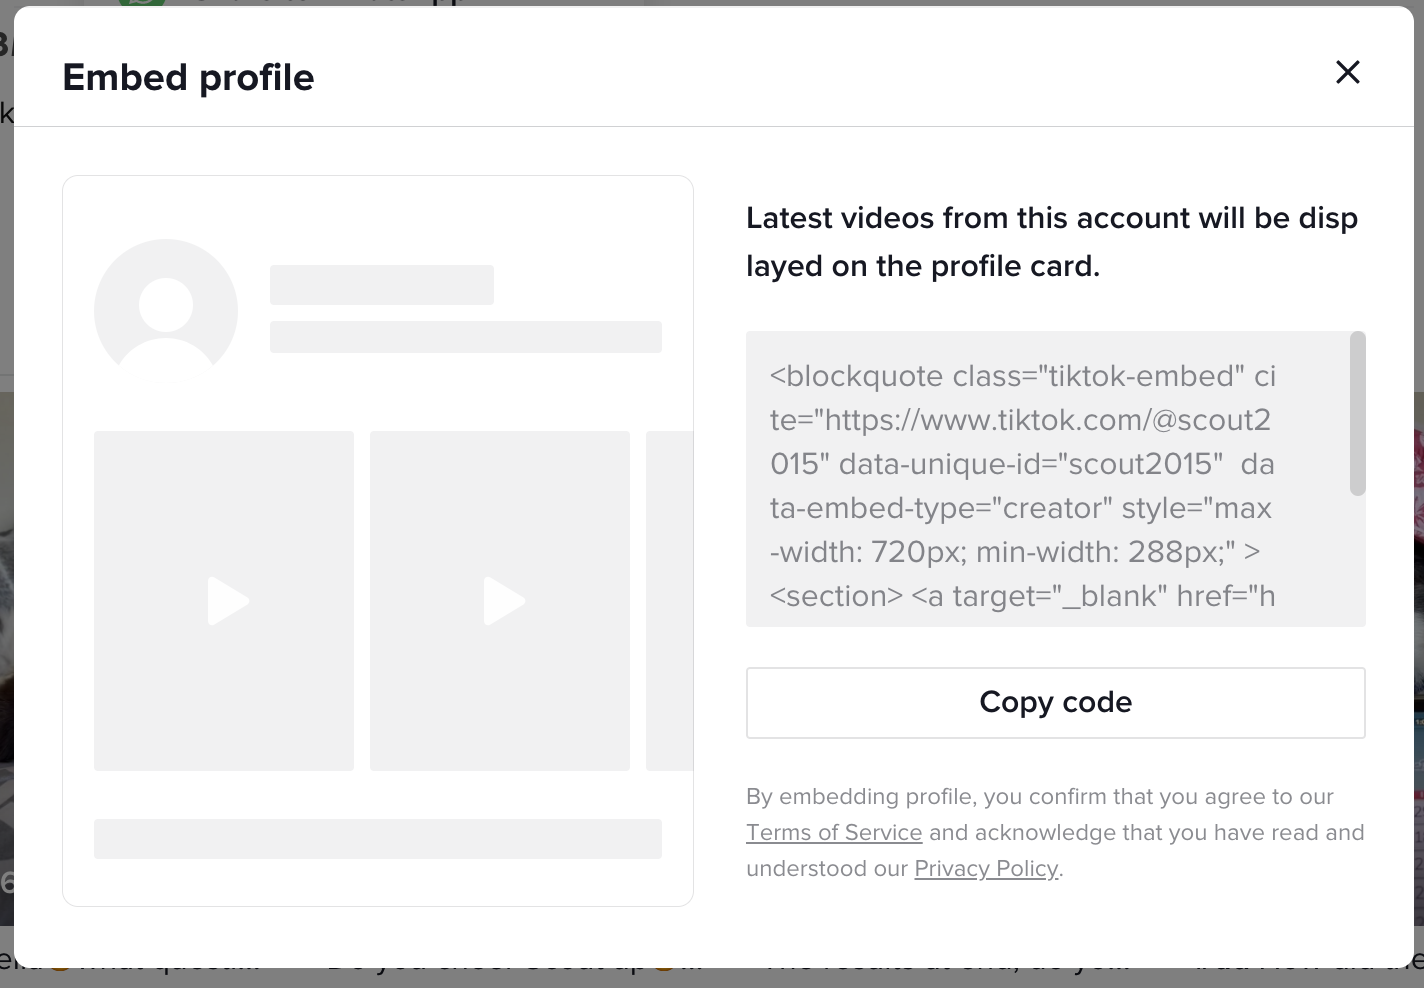1424x988 pixels.
Task: Click the "Embed profile" dialog heading
Action: click(x=188, y=77)
